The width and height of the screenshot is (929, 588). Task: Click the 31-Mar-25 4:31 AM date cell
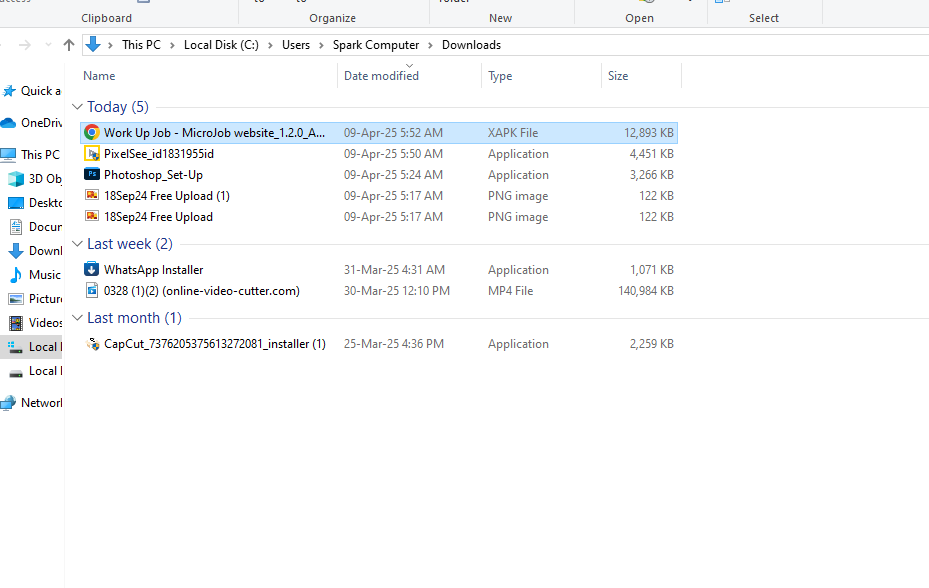[x=394, y=270]
